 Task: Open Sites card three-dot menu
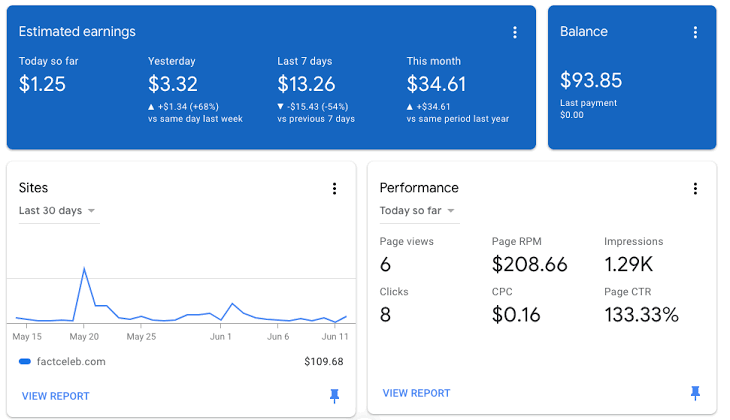pos(334,188)
